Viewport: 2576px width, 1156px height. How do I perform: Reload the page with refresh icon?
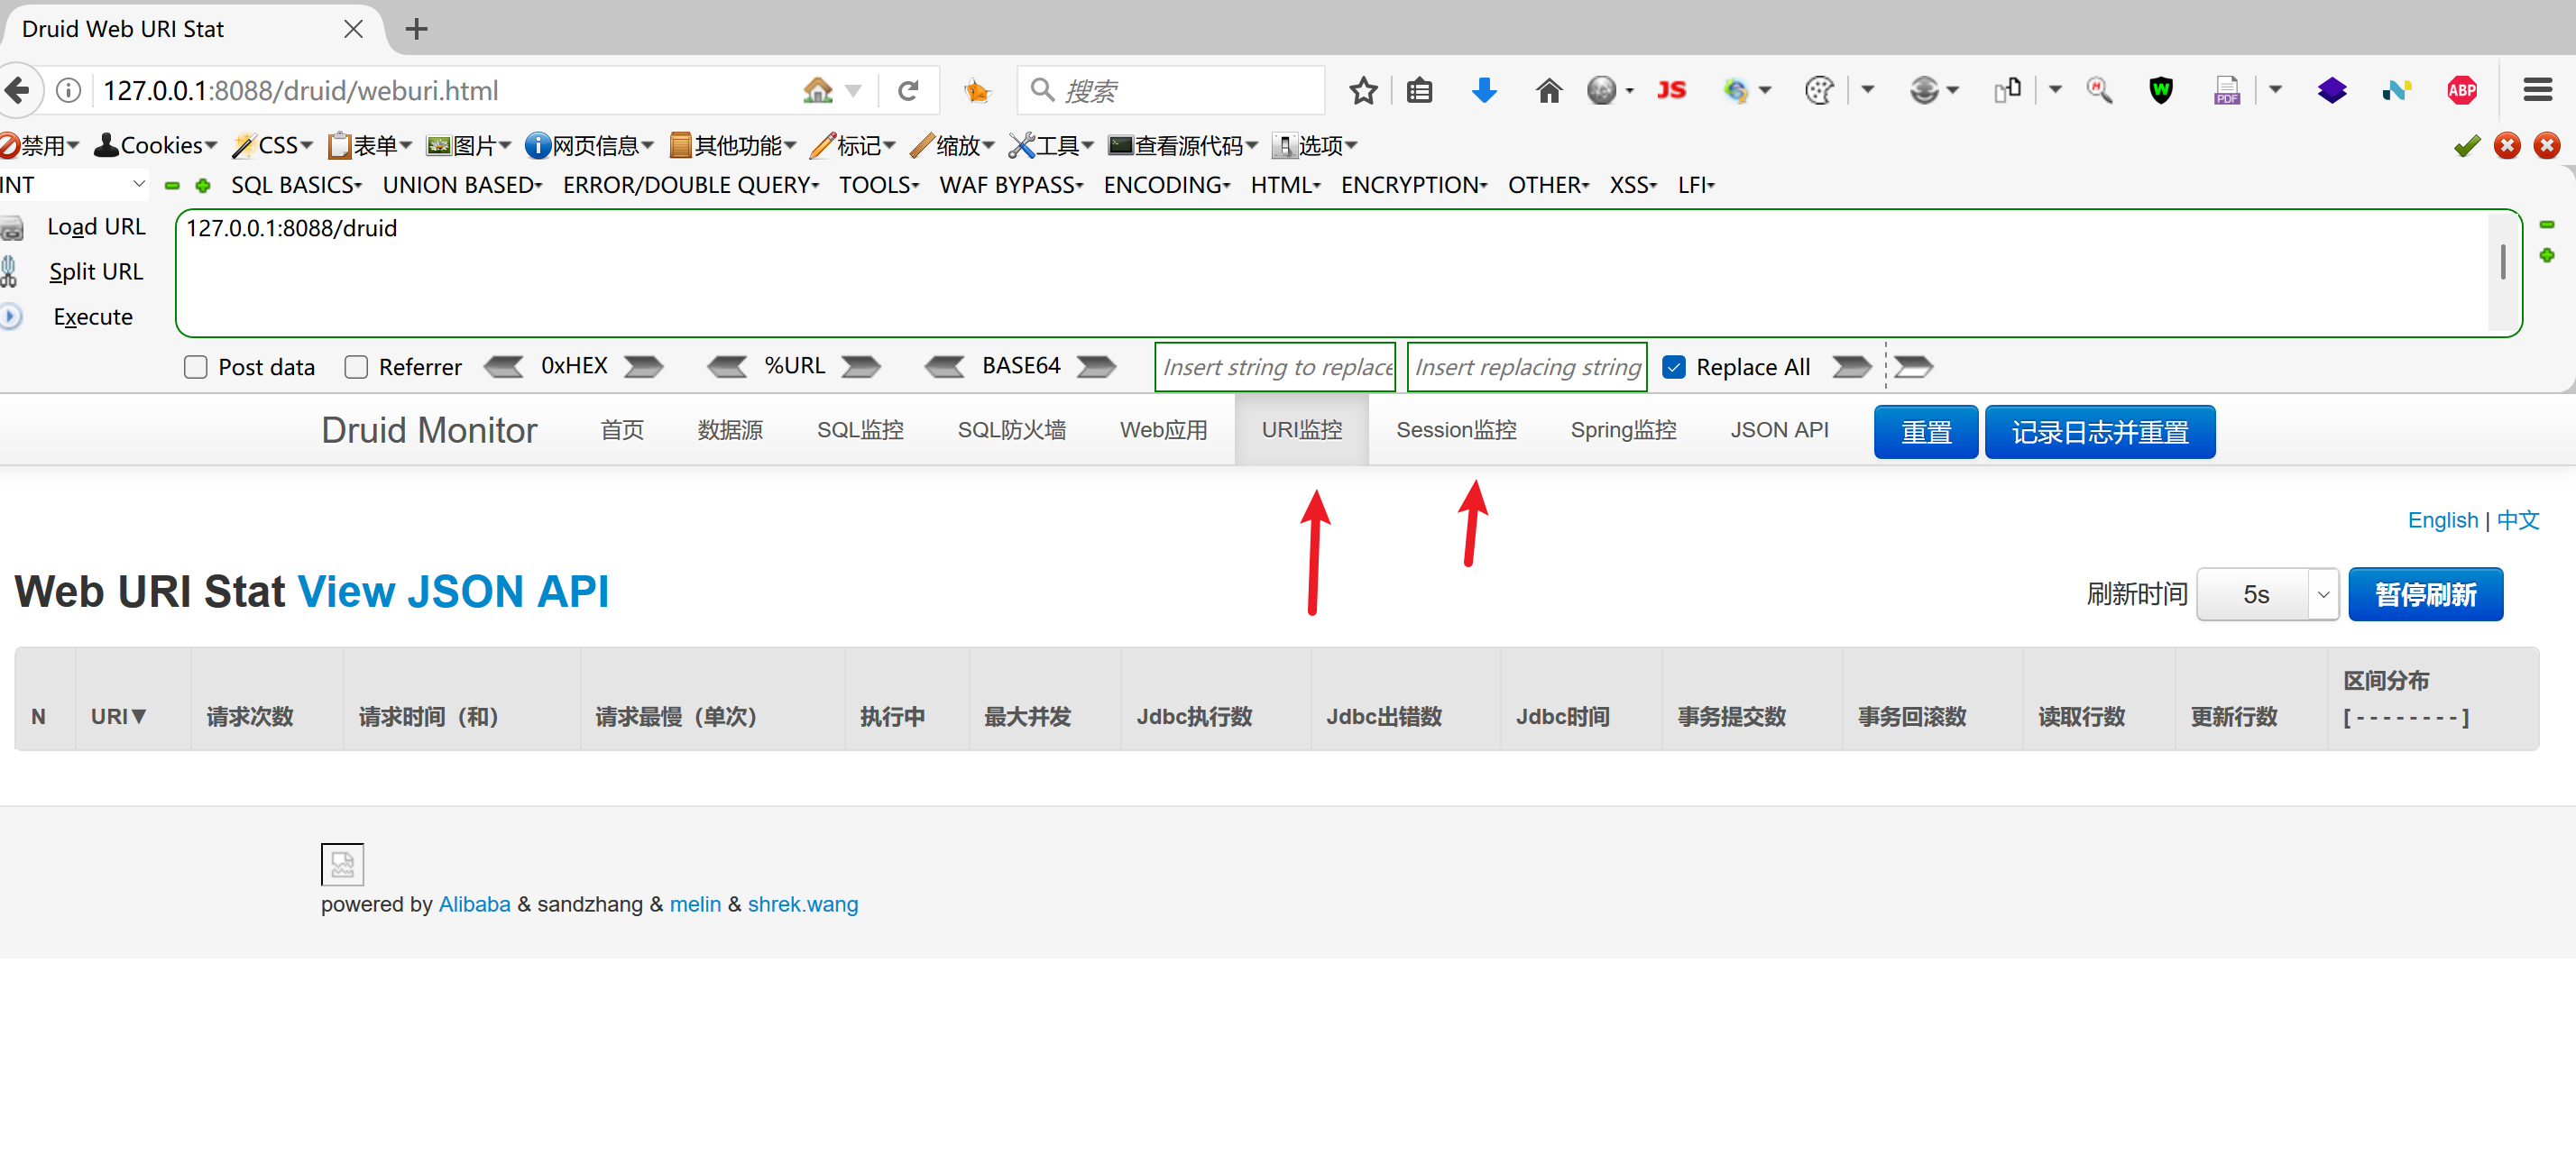pyautogui.click(x=908, y=91)
